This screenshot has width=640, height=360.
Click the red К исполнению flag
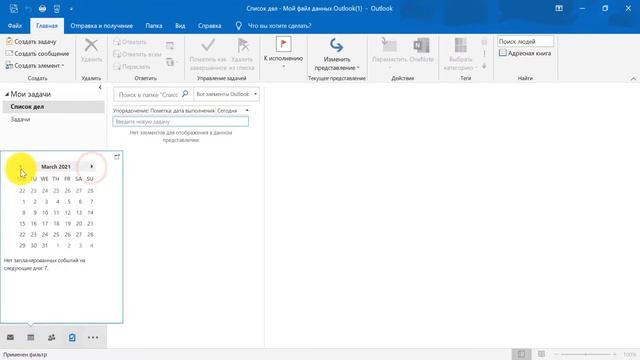click(283, 44)
